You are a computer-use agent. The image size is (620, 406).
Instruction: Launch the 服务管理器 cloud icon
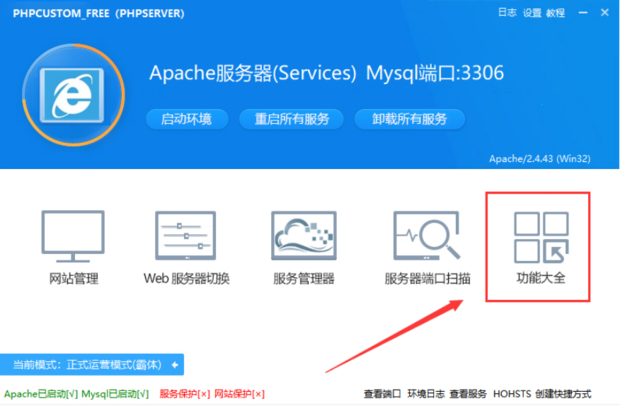304,235
